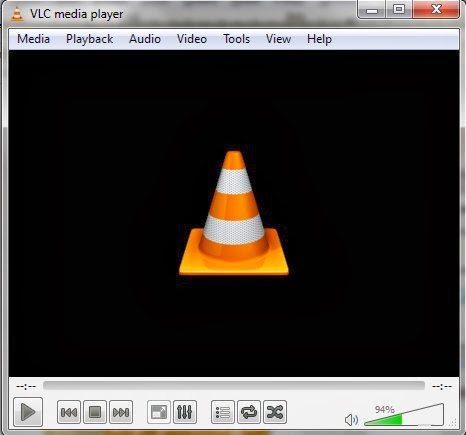This screenshot has width=466, height=435.
Task: Adjust the 94% volume slider
Action: click(x=404, y=415)
